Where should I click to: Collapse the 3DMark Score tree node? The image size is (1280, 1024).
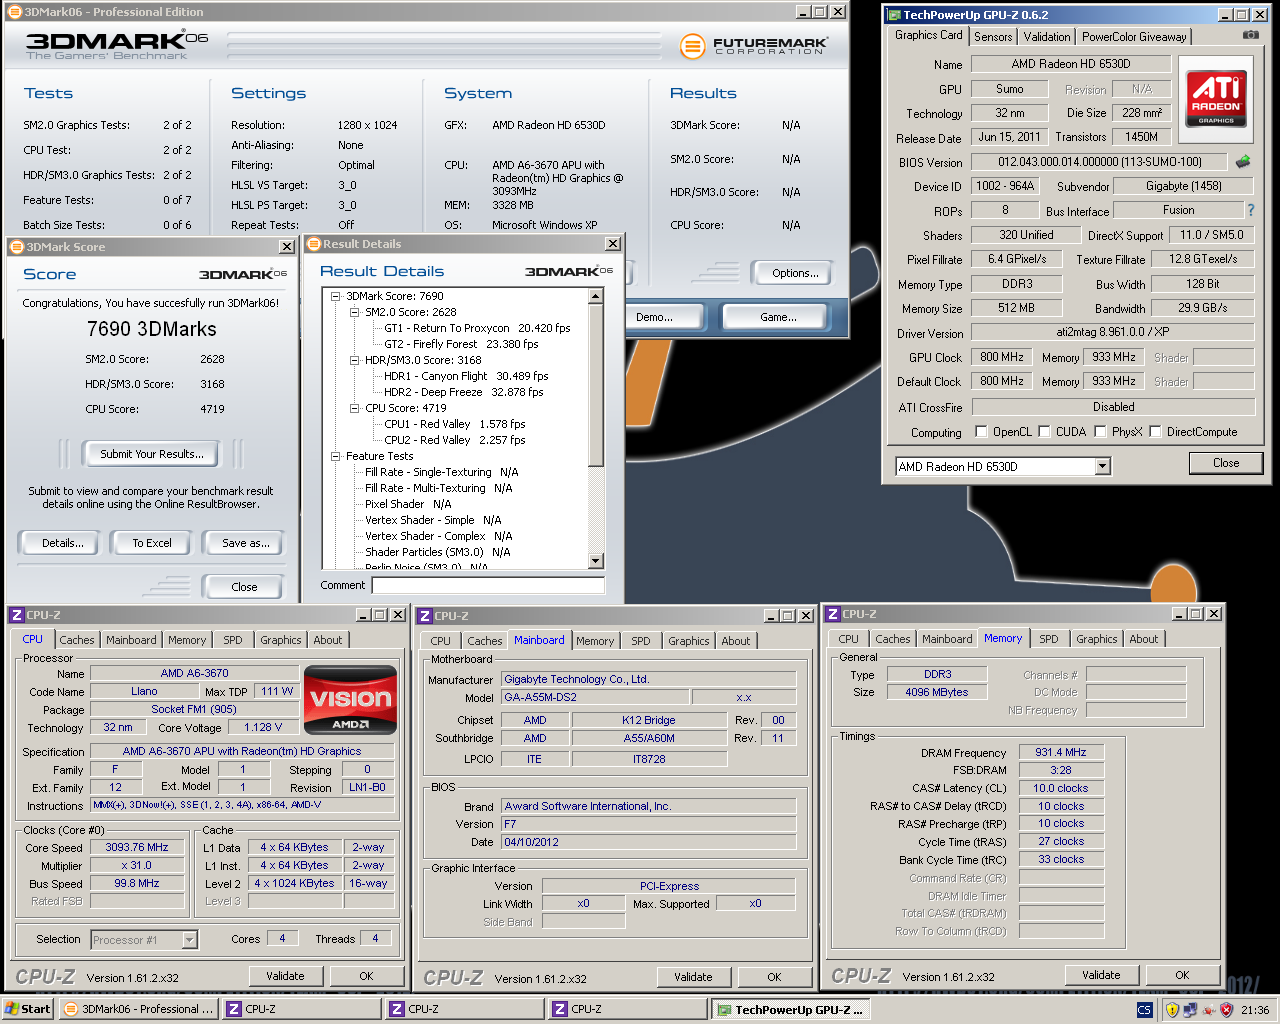(336, 296)
